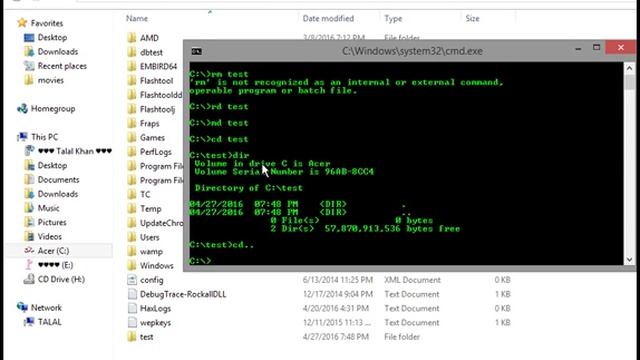Click the cmd.exe window title bar
This screenshot has width=640, height=360.
point(412,51)
